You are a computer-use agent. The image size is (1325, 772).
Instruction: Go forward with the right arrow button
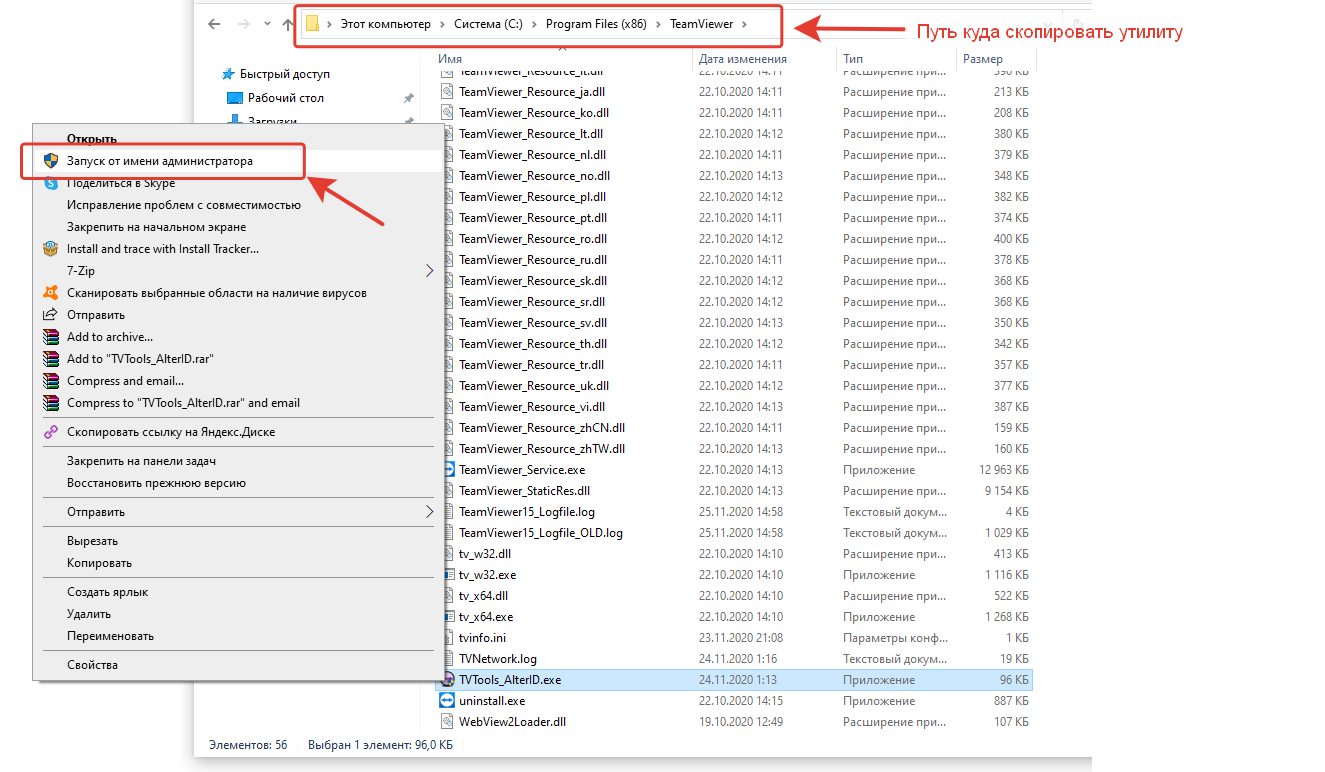(243, 23)
